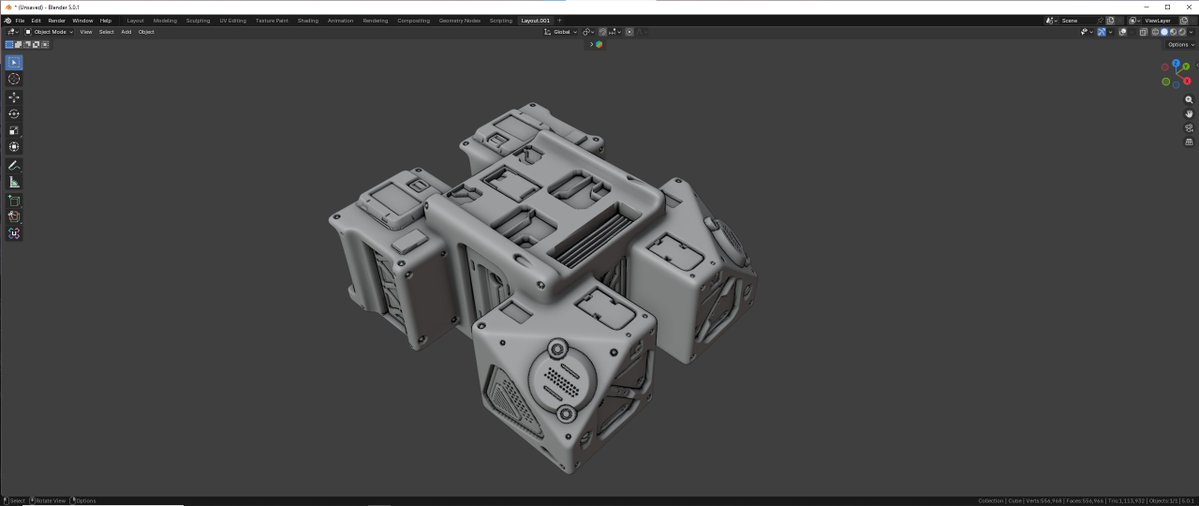Toggle snapping magnet icon

pyautogui.click(x=603, y=31)
